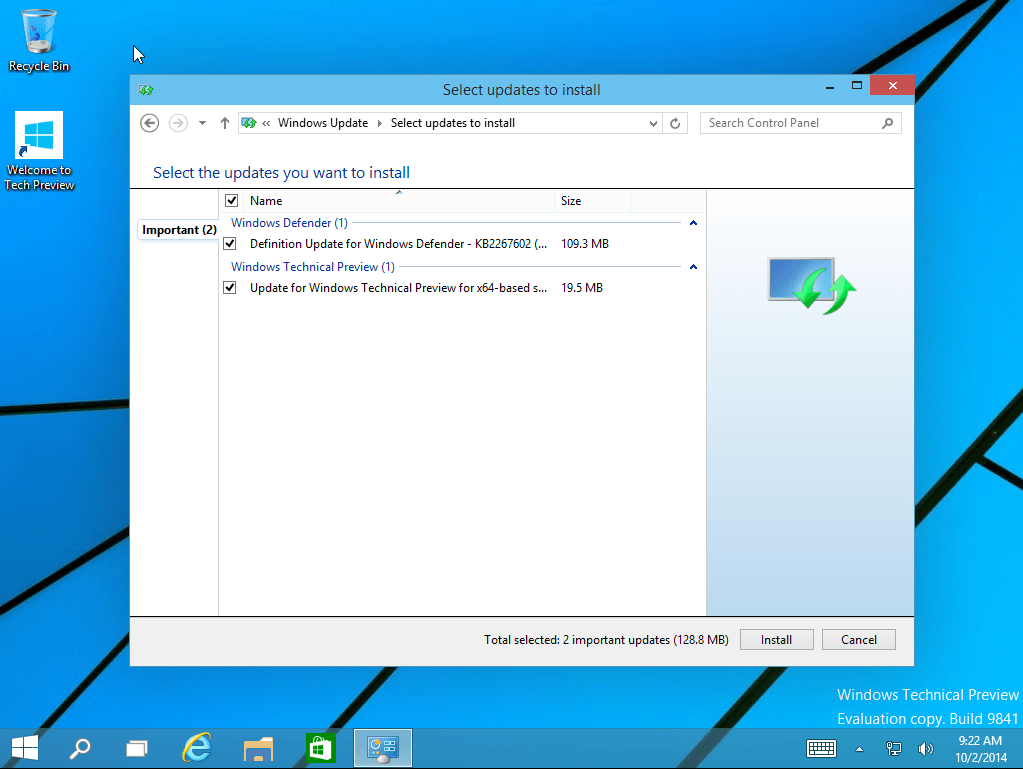1023x769 pixels.
Task: Open the recent locations dropdown arrow
Action: pyautogui.click(x=202, y=123)
